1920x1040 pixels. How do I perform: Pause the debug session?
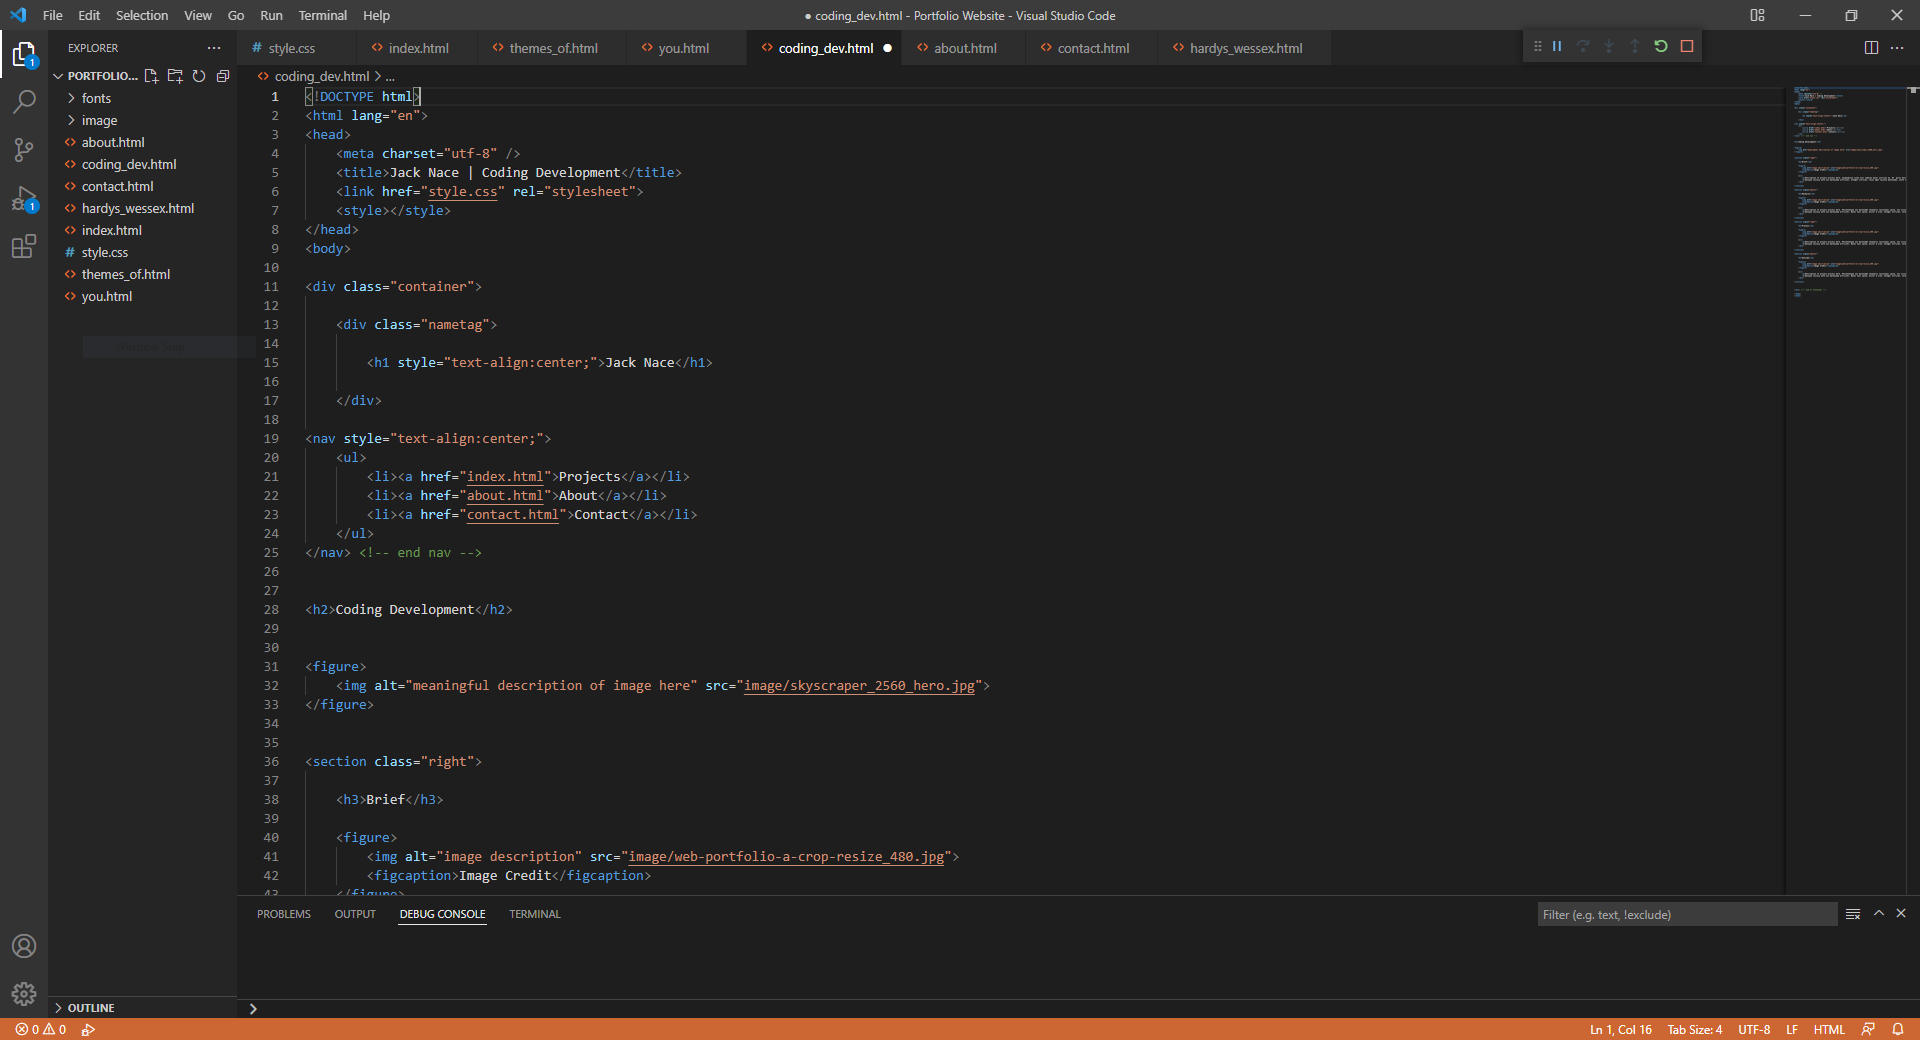[1557, 46]
